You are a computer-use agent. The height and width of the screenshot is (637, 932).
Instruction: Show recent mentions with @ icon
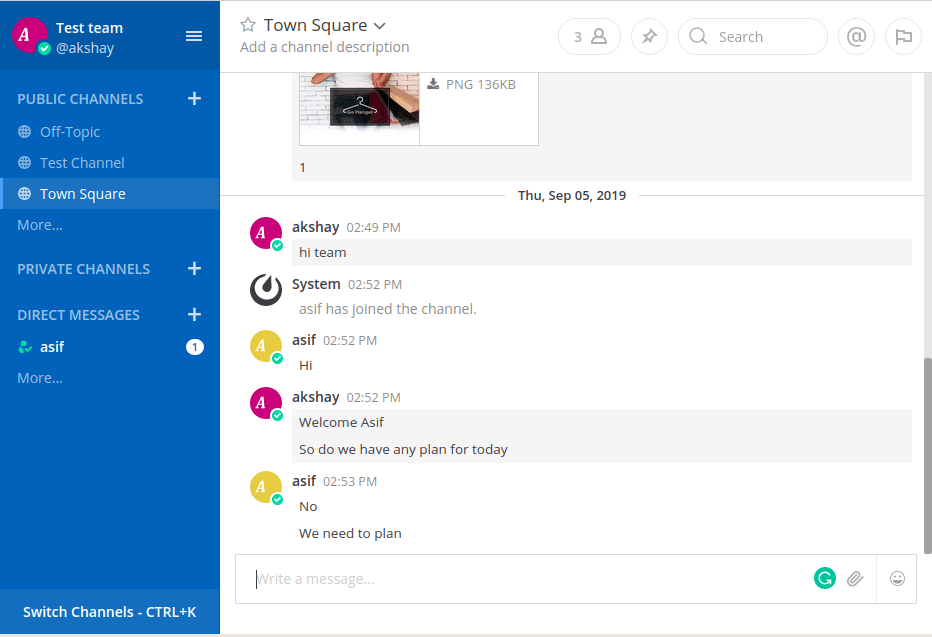(x=856, y=37)
